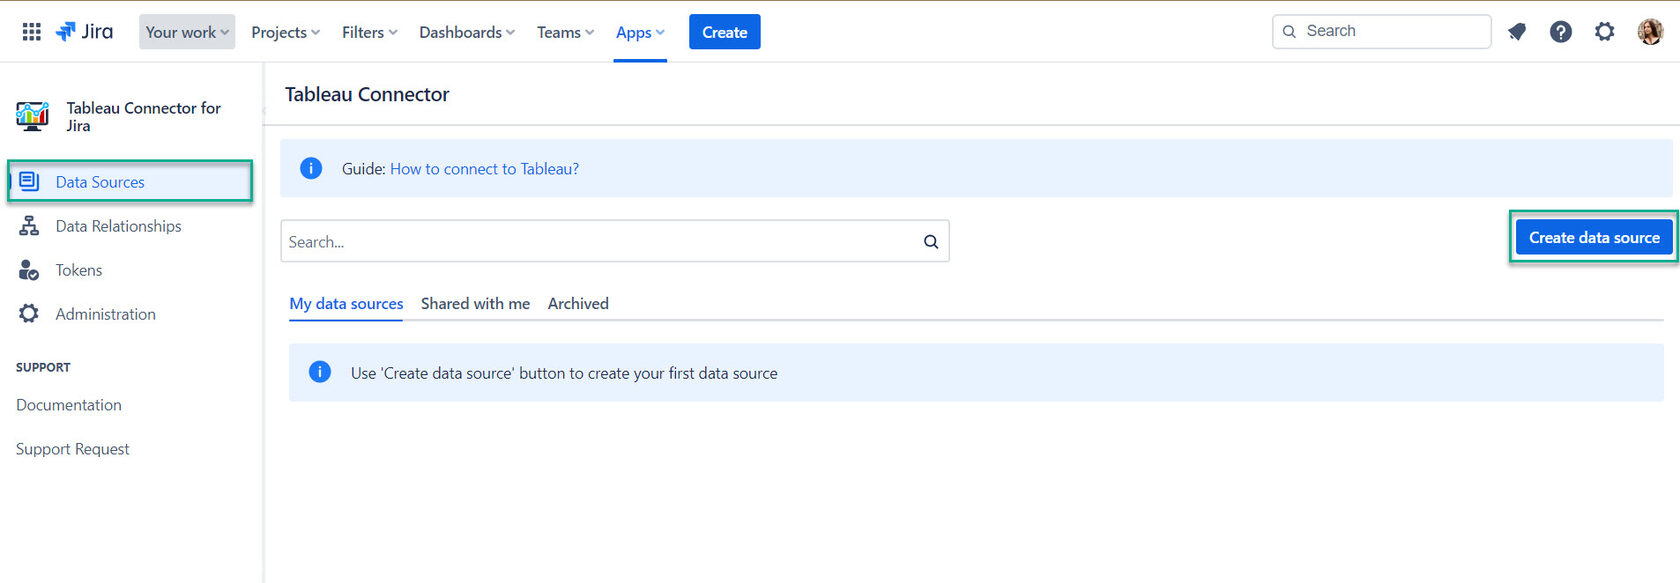Click the Create data source button

[x=1594, y=238]
